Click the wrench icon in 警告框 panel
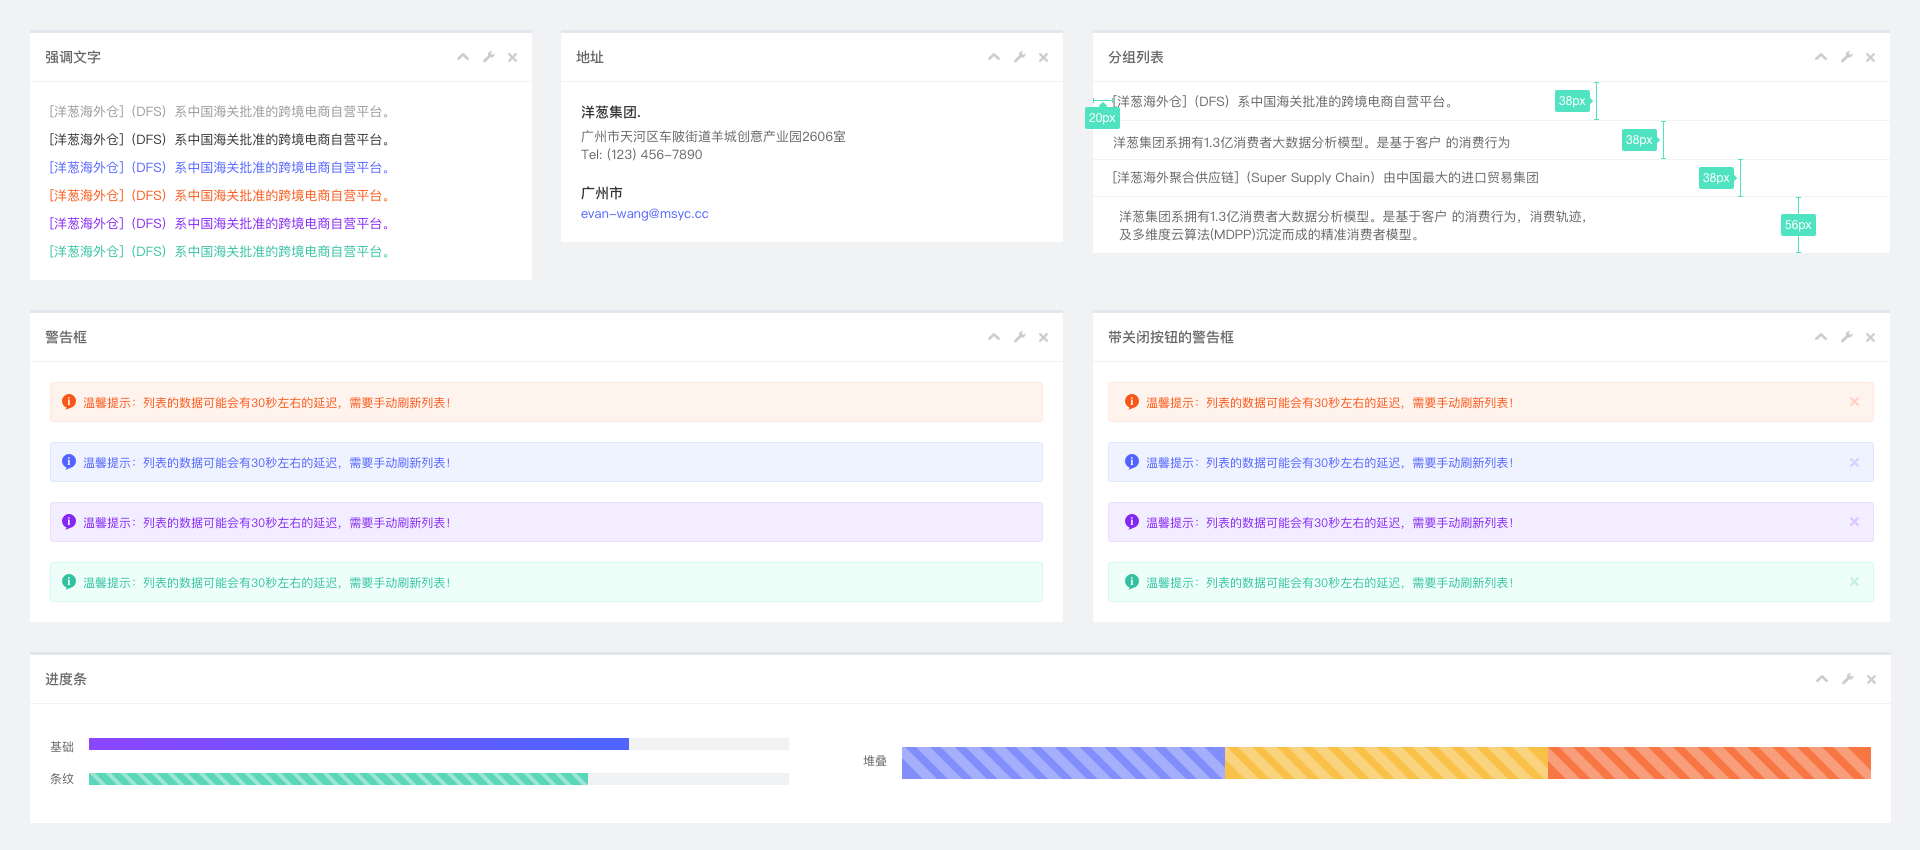This screenshot has height=850, width=1920. click(1020, 337)
